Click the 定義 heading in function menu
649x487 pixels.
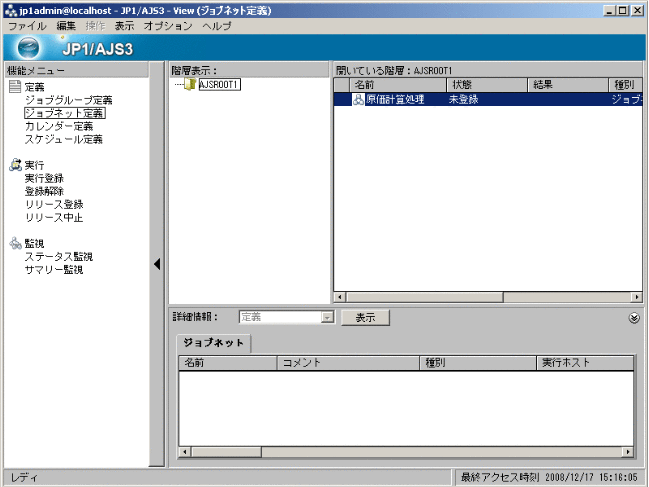tap(34, 87)
